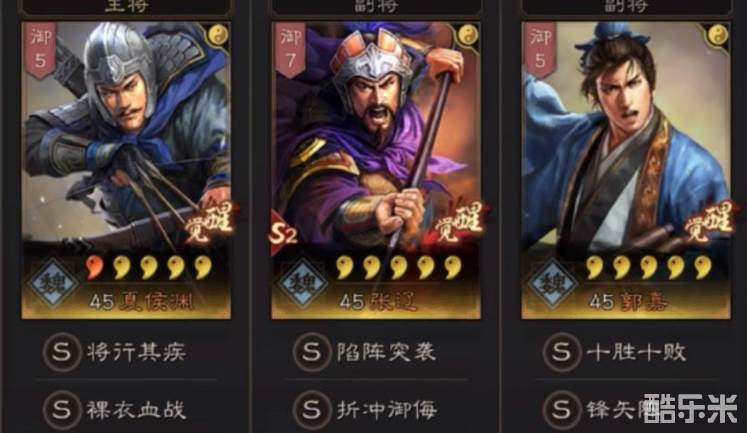Click Wei faction emblem on Xiahou Yuan card

coord(53,282)
